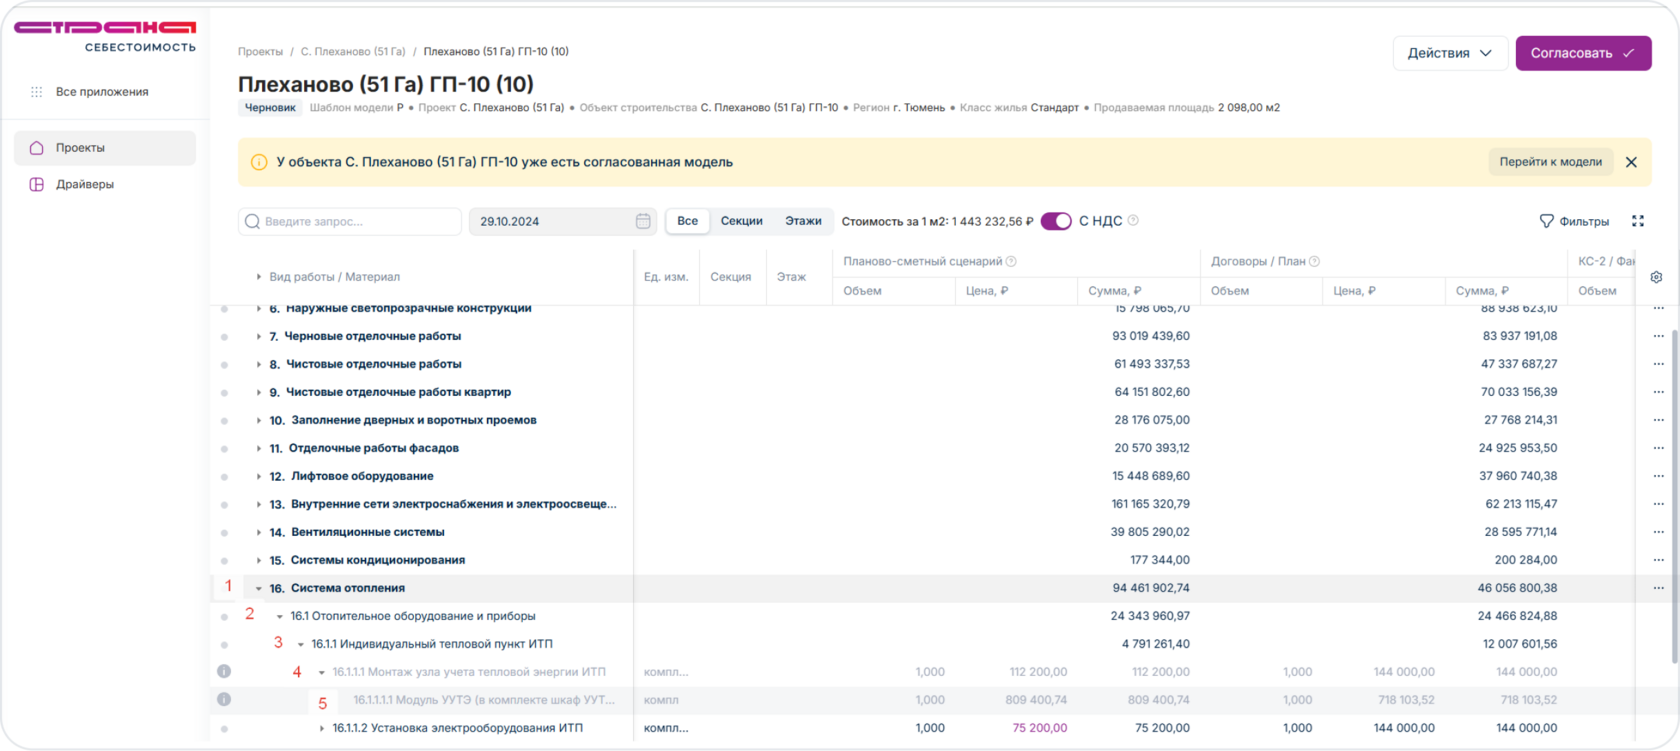Open row menu for Система отопления
The width and height of the screenshot is (1680, 751).
pos(1658,588)
